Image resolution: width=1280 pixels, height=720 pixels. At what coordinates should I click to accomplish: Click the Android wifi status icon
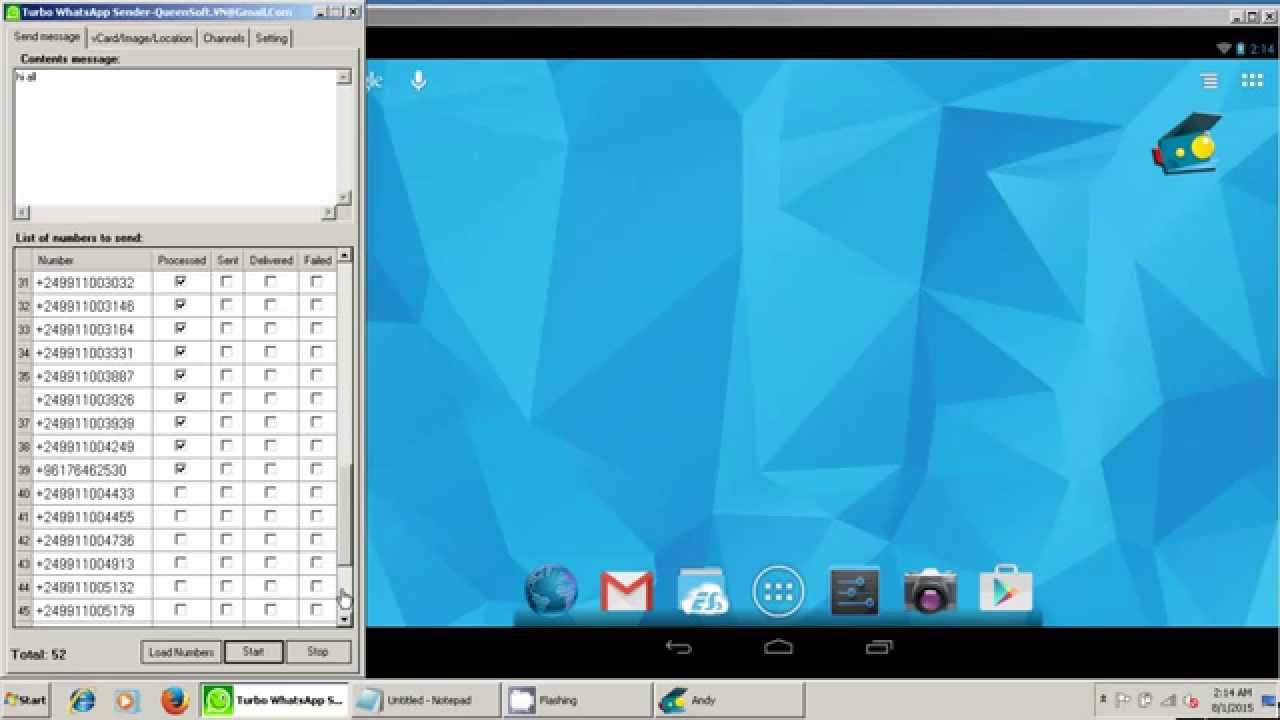point(1223,49)
